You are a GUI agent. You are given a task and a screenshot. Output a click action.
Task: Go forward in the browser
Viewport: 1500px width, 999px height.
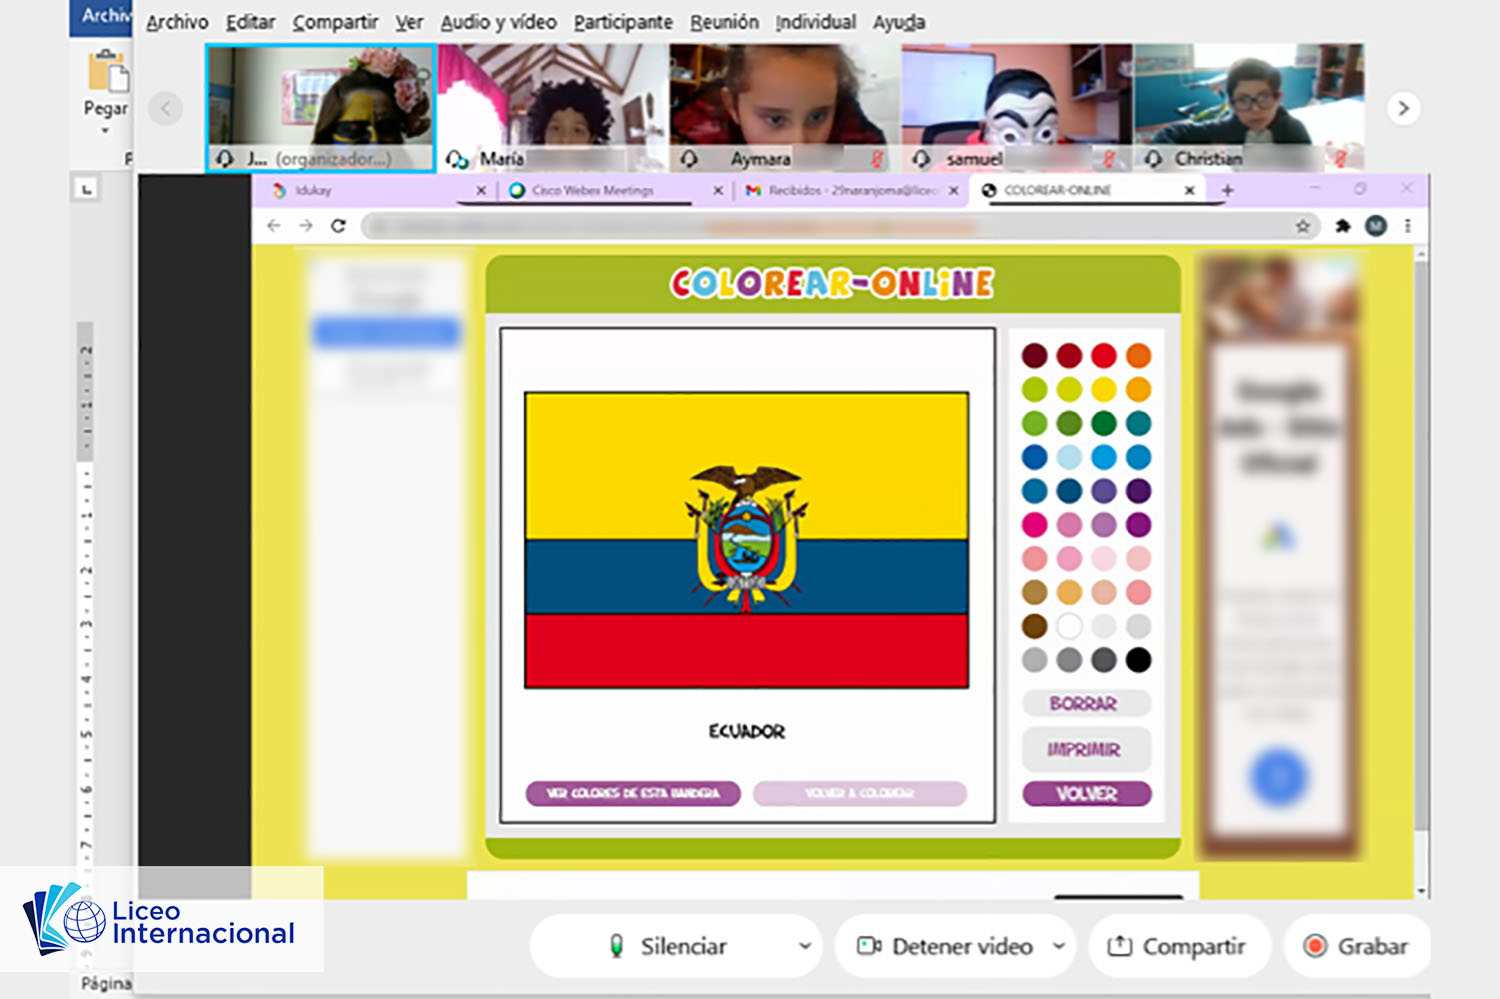click(x=306, y=226)
